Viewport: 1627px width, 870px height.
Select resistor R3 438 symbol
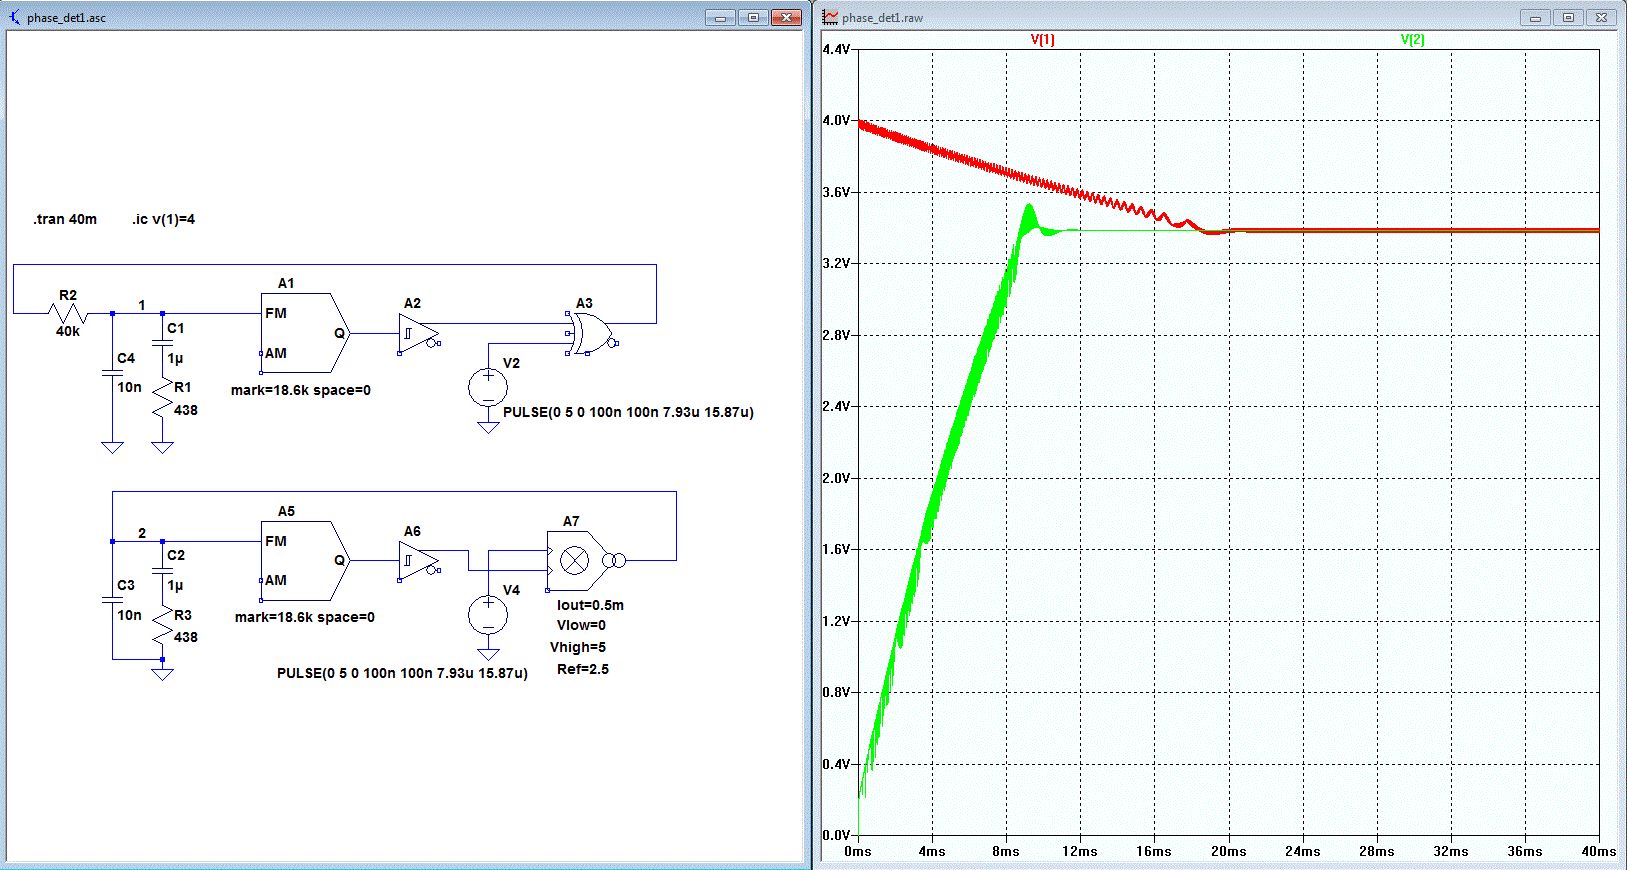pyautogui.click(x=163, y=625)
